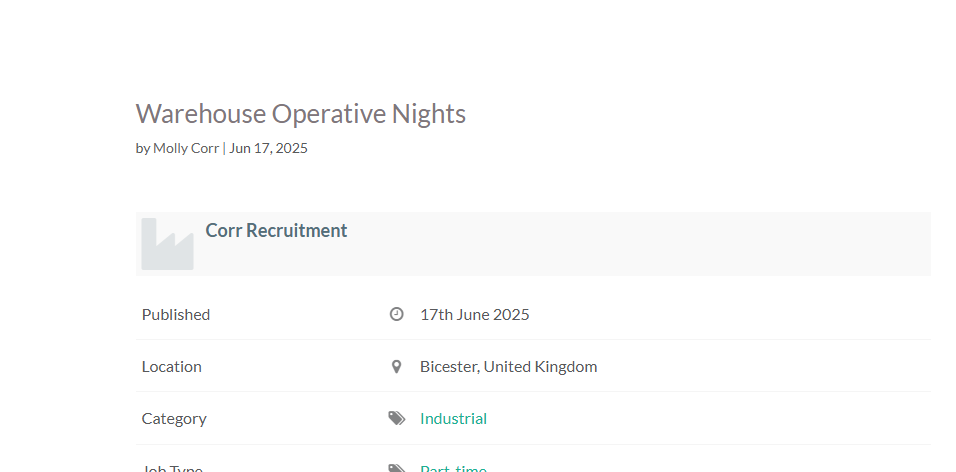The height and width of the screenshot is (472, 956).
Task: Click the clock icon beside published date
Action: 396,314
